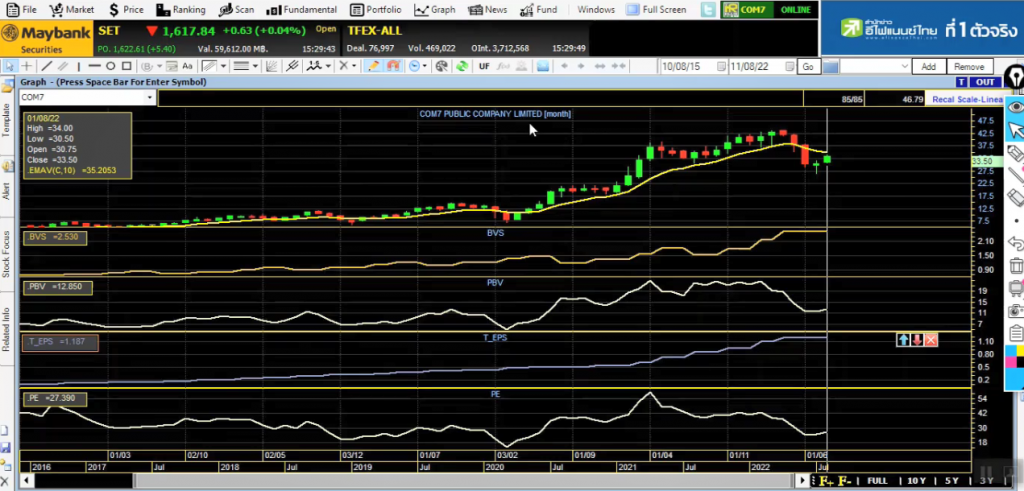Pick the magenta color swatch in right sidebar
Viewport: 1024px width, 491px height.
tap(1012, 362)
